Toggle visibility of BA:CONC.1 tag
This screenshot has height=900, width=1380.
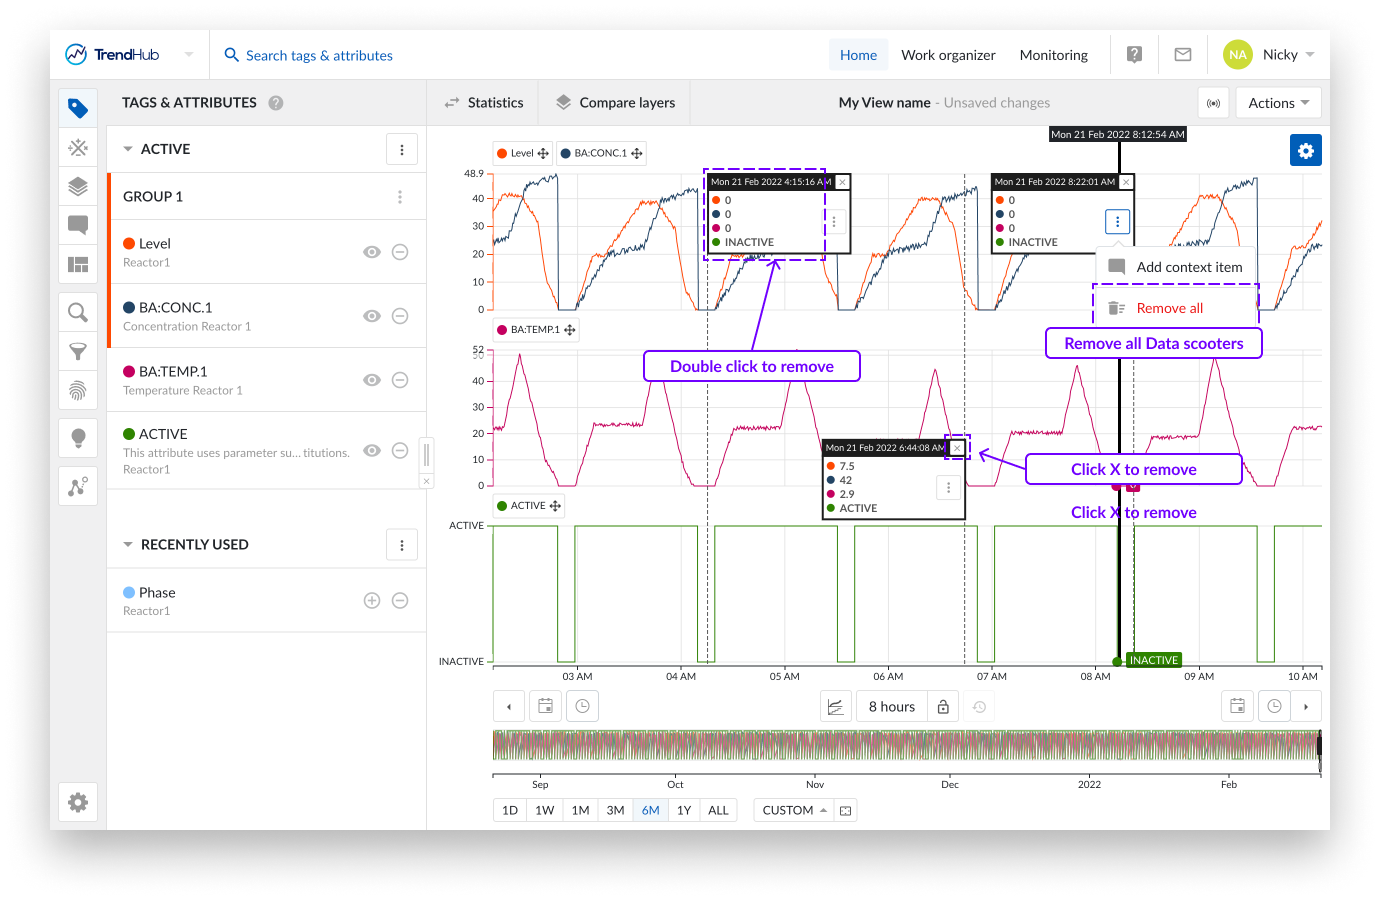372,316
